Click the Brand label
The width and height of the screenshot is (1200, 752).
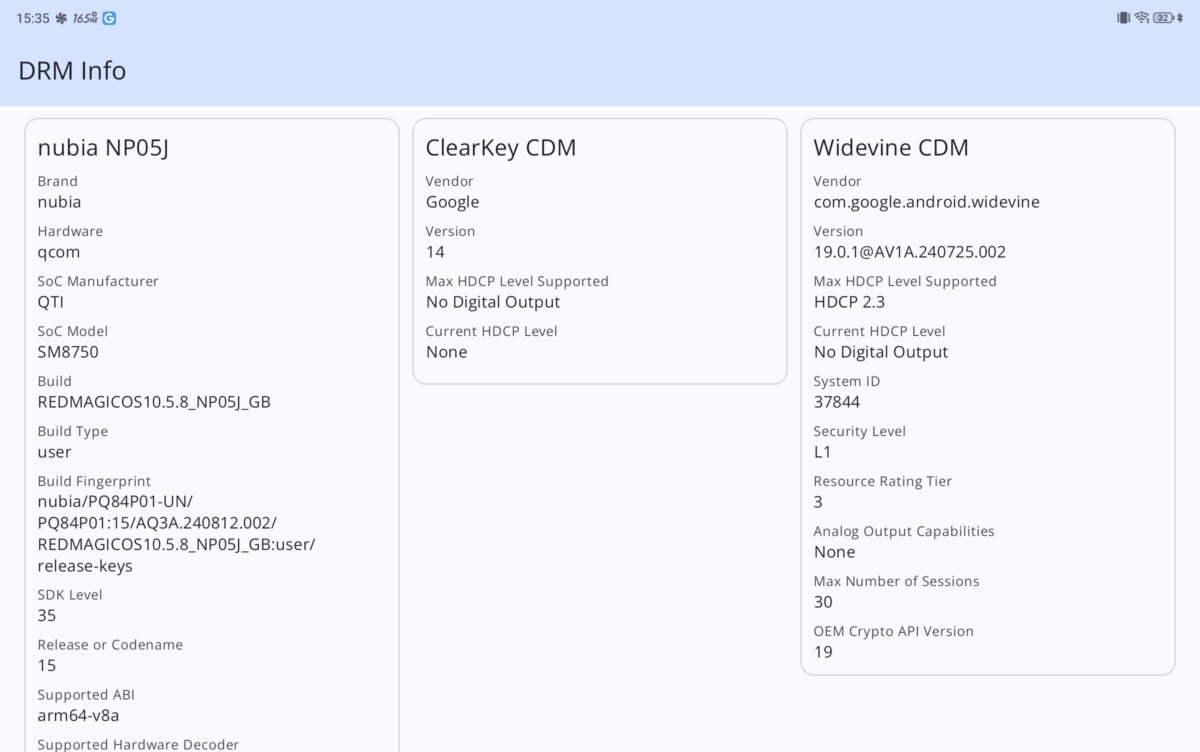[58, 181]
